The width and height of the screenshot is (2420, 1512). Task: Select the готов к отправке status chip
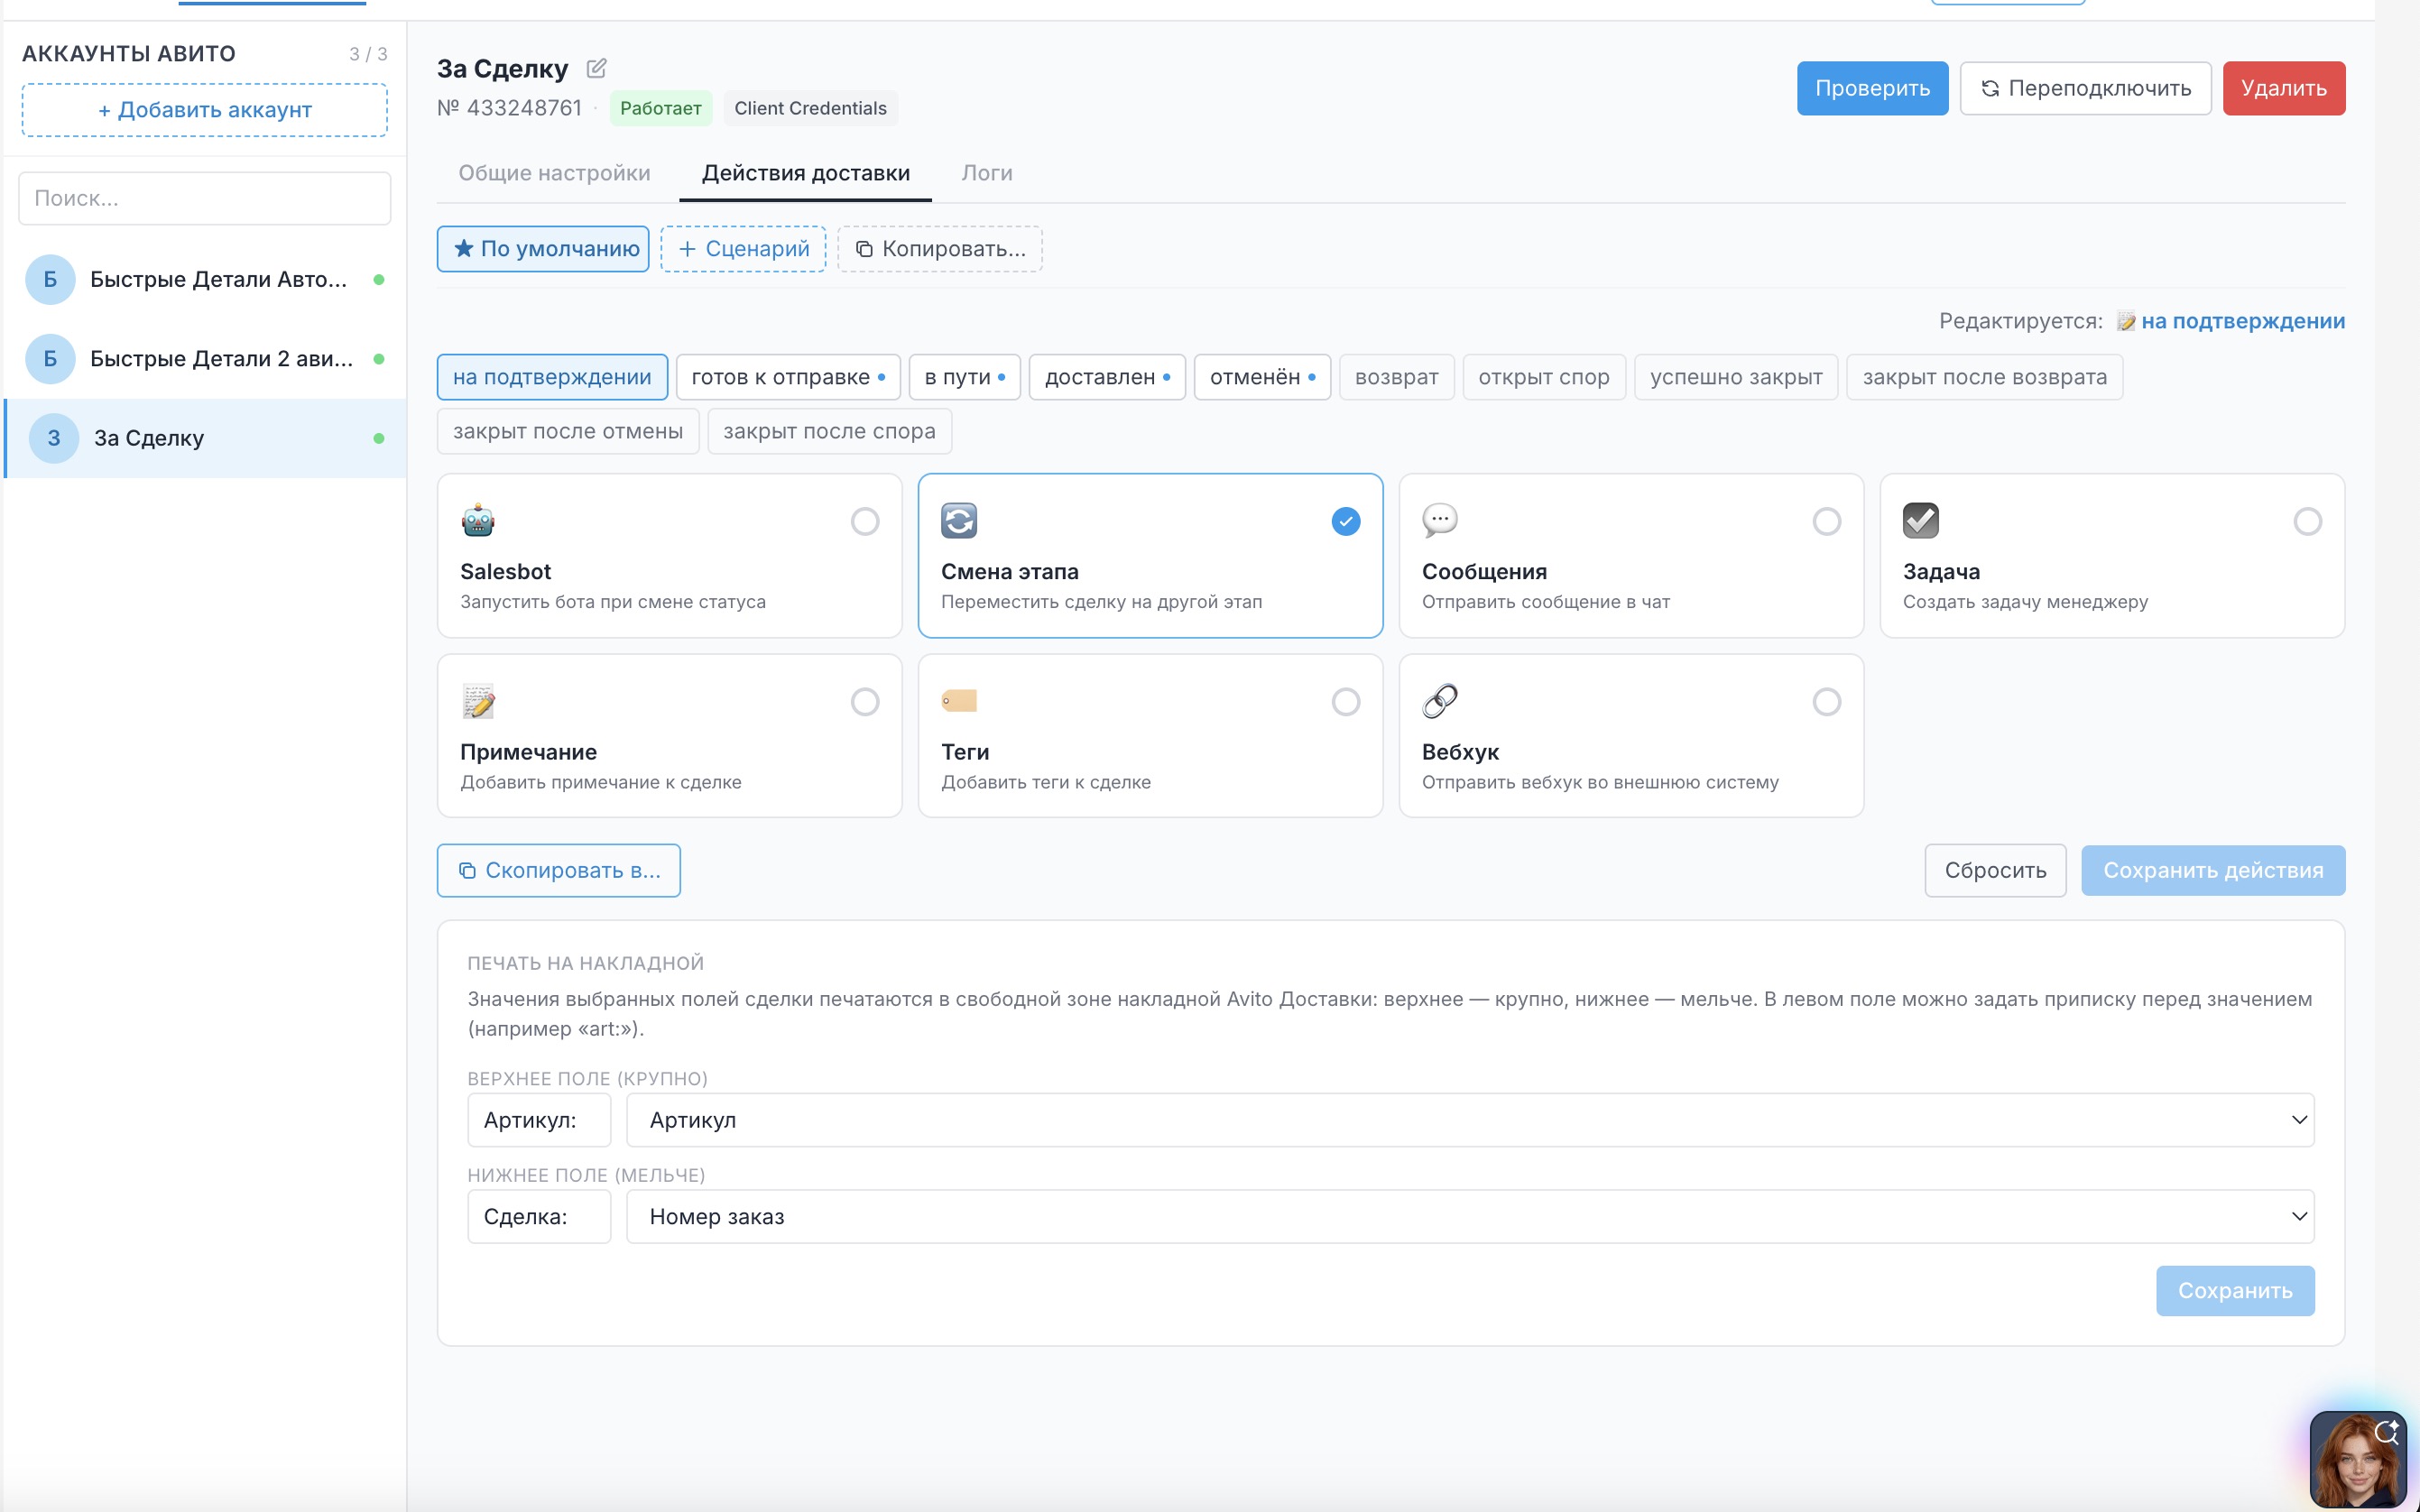tap(788, 377)
